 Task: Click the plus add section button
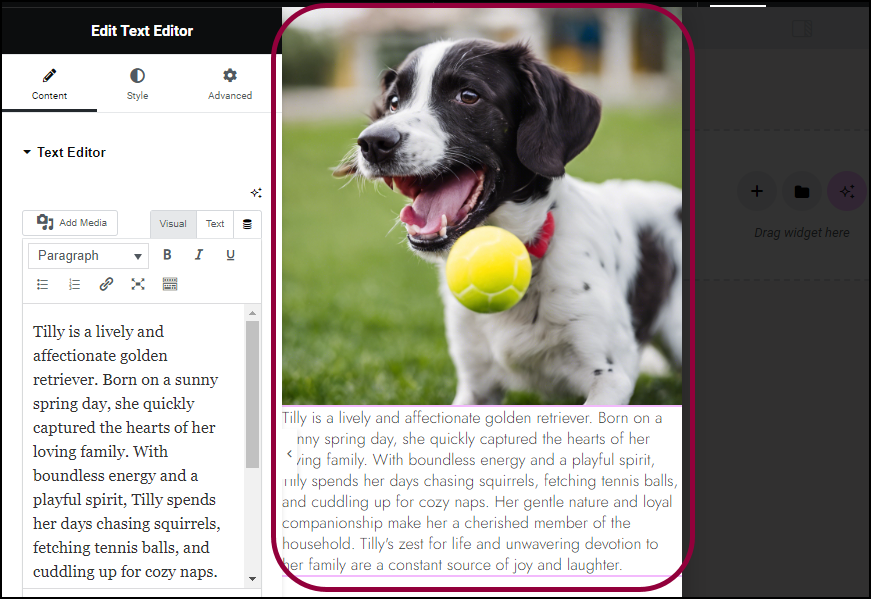pos(757,192)
